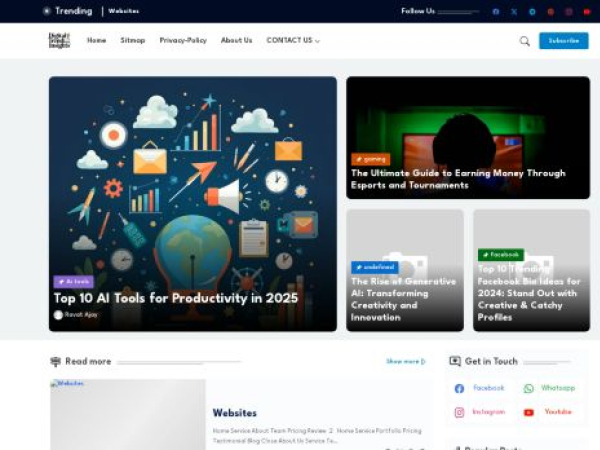Click the Show more link
Screen dimensions: 600x450
pyautogui.click(x=405, y=361)
